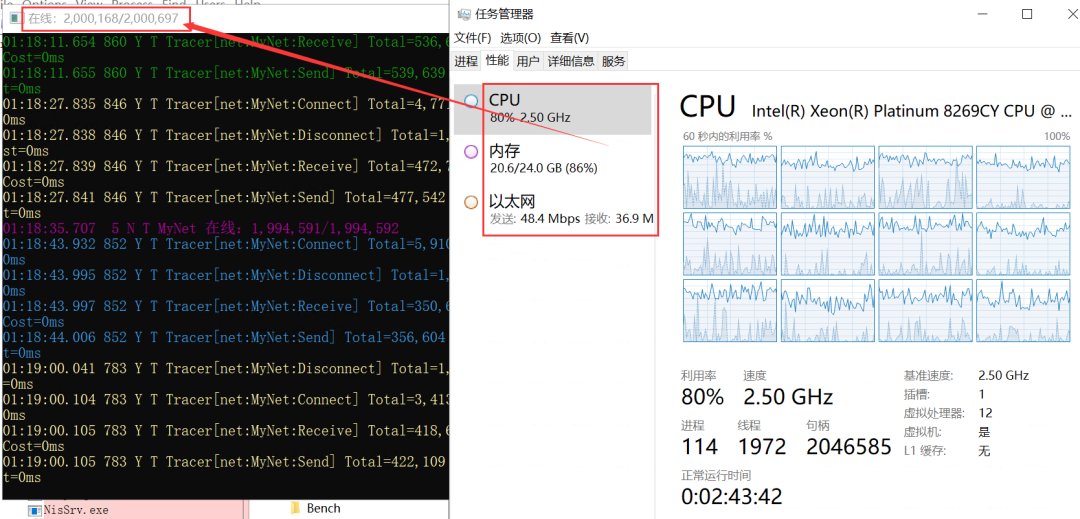This screenshot has height=519, width=1080.
Task: Open the 查看(V) menu in Task Manager
Action: tap(570, 38)
